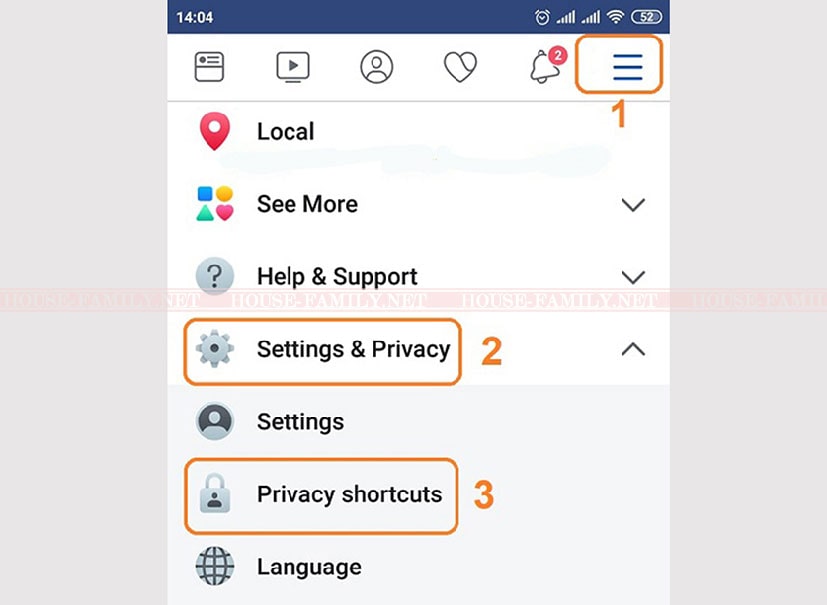The width and height of the screenshot is (827, 605).
Task: Open the Watch video tab icon
Action: coord(293,67)
